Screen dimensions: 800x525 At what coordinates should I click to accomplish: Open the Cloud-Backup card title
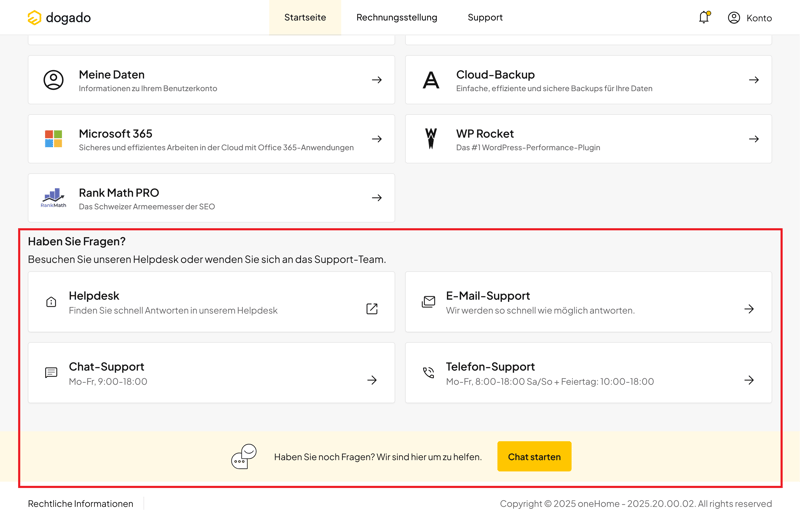495,75
